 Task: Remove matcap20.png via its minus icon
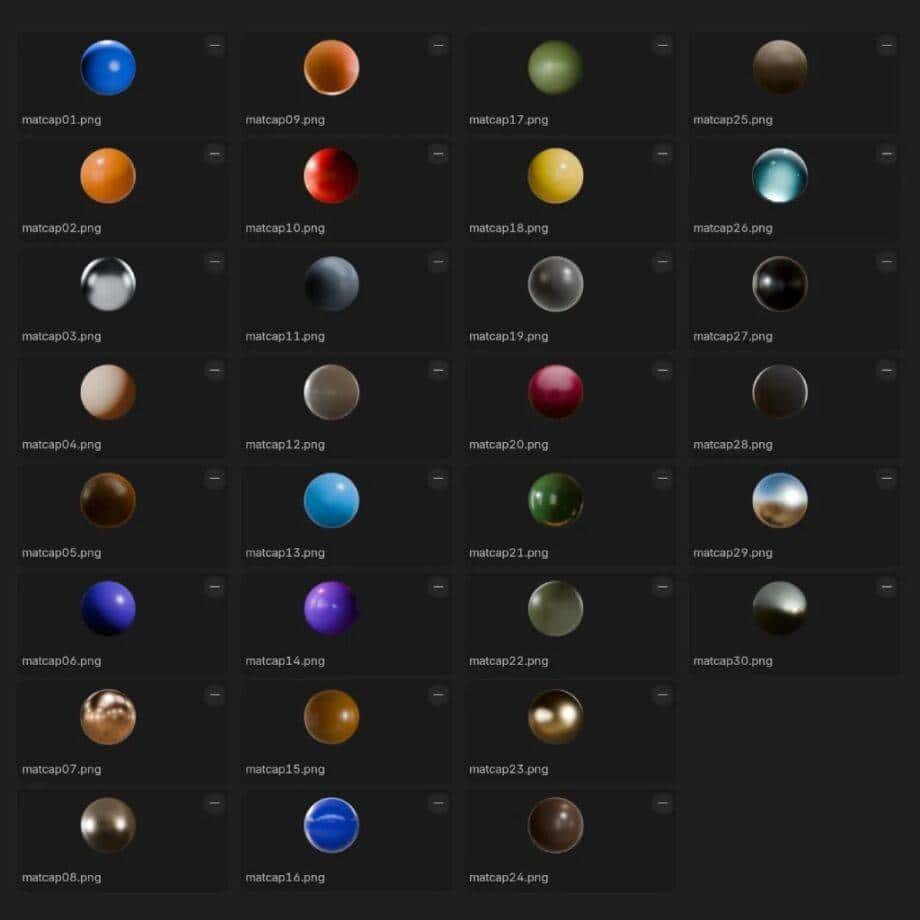coord(662,370)
